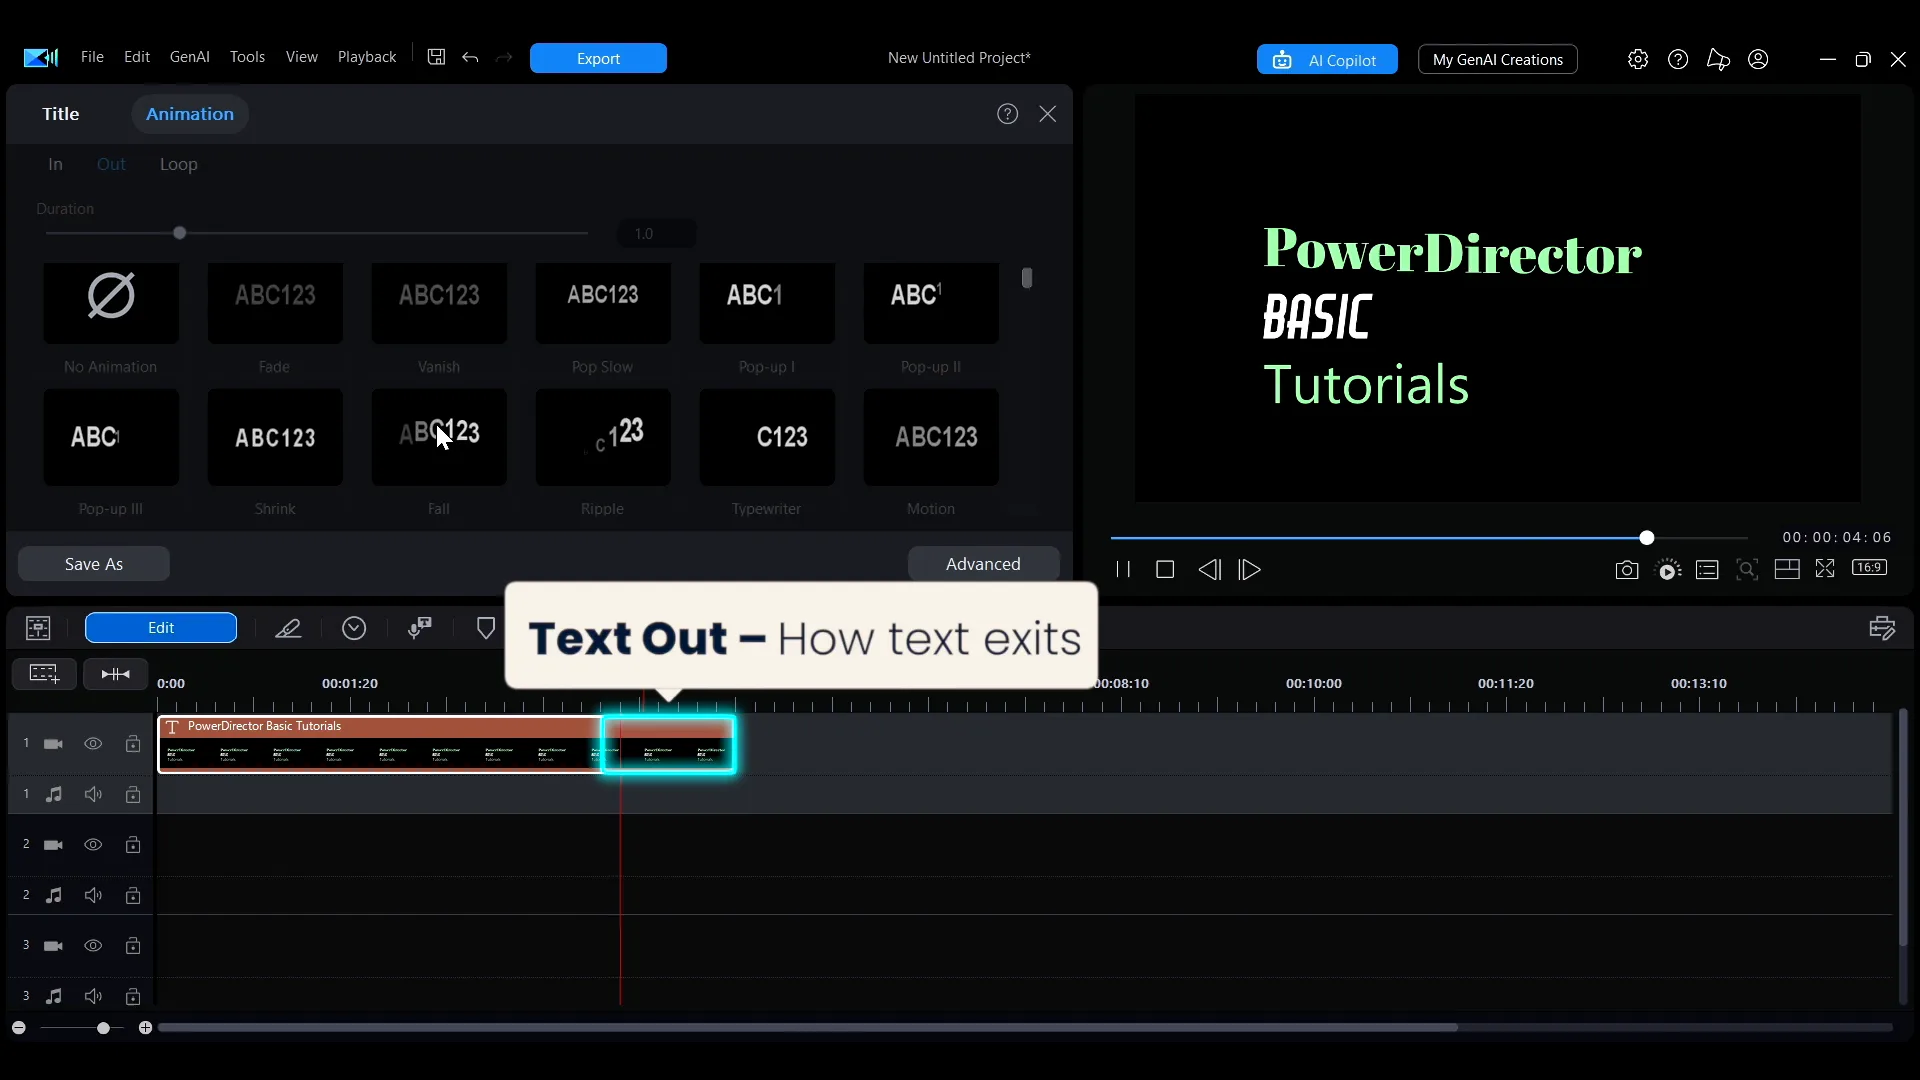
Task: Click the duration value field 1.0
Action: (656, 233)
